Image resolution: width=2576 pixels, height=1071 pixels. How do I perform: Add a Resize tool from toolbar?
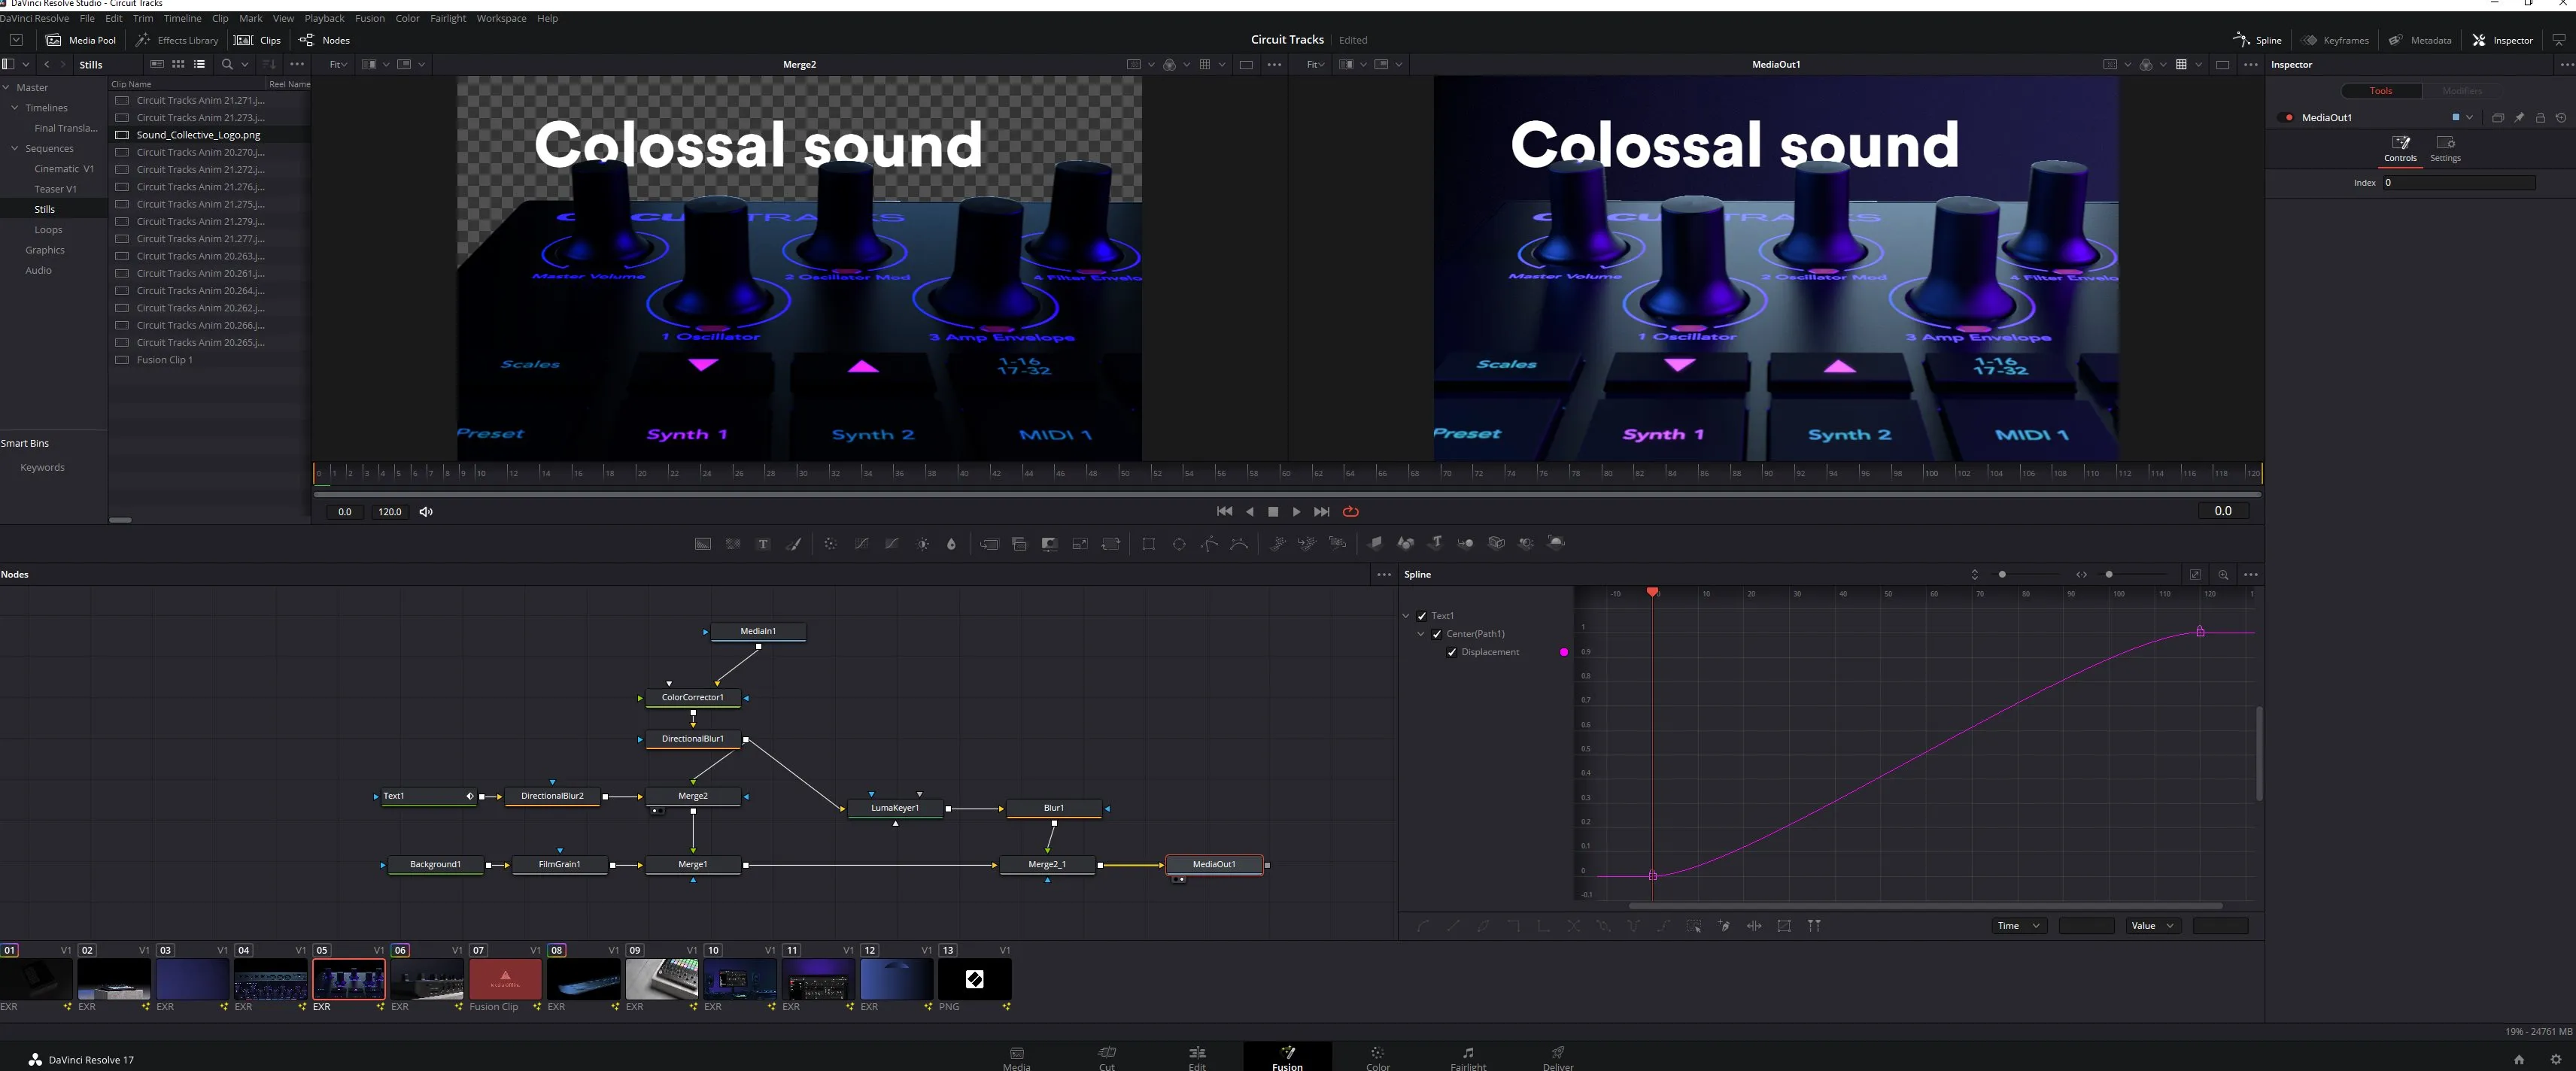click(x=1080, y=544)
